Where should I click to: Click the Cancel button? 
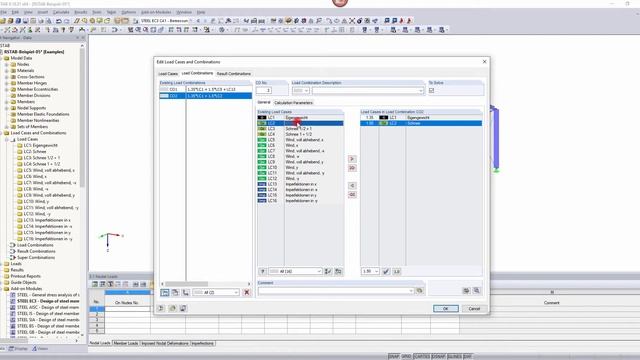(474, 309)
